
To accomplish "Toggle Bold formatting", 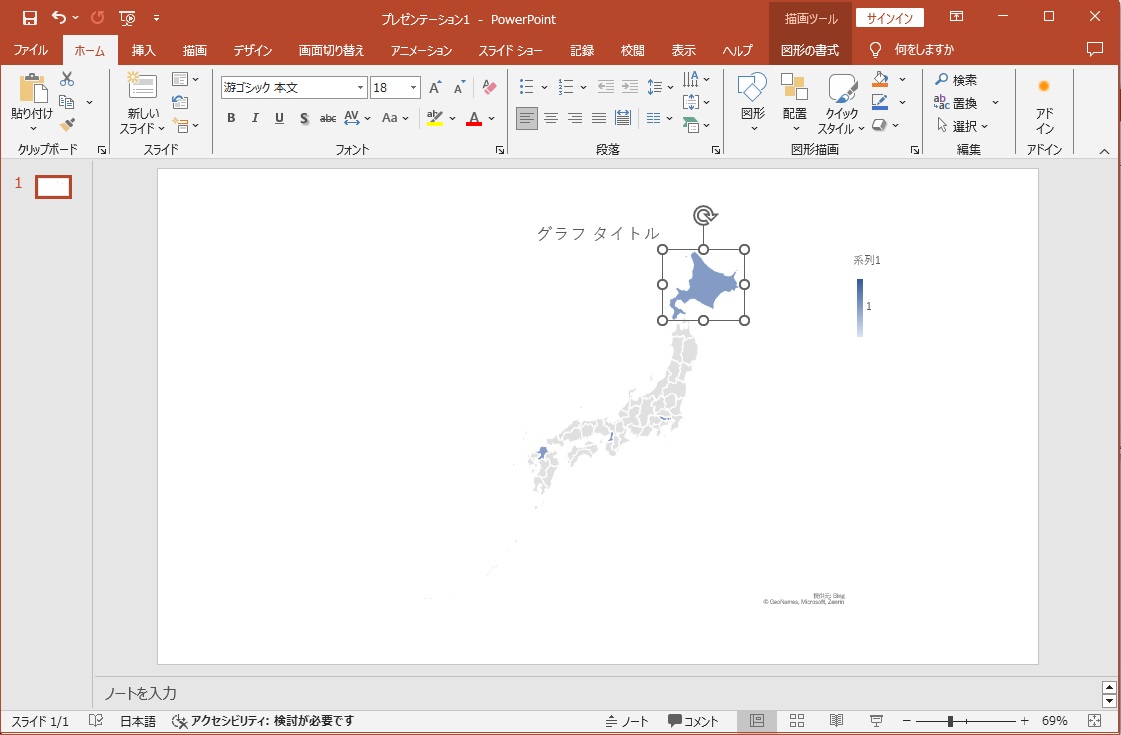I will point(231,118).
